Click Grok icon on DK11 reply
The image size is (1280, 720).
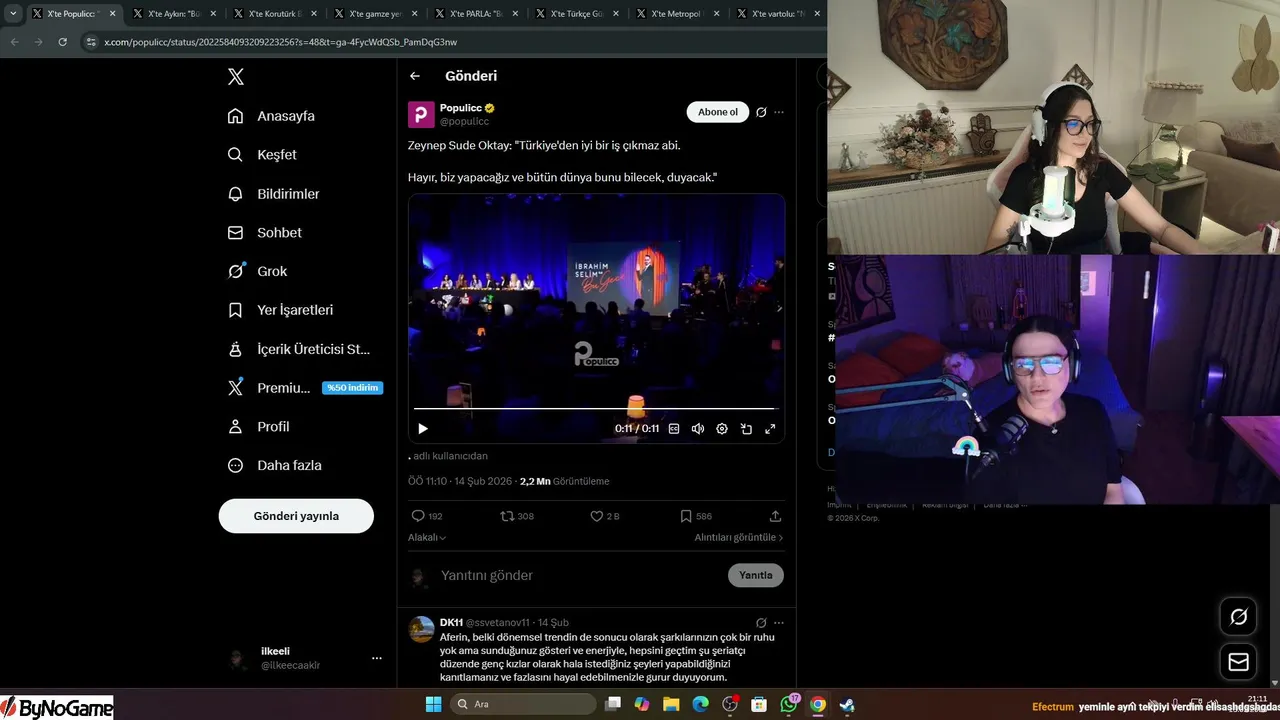click(x=761, y=622)
